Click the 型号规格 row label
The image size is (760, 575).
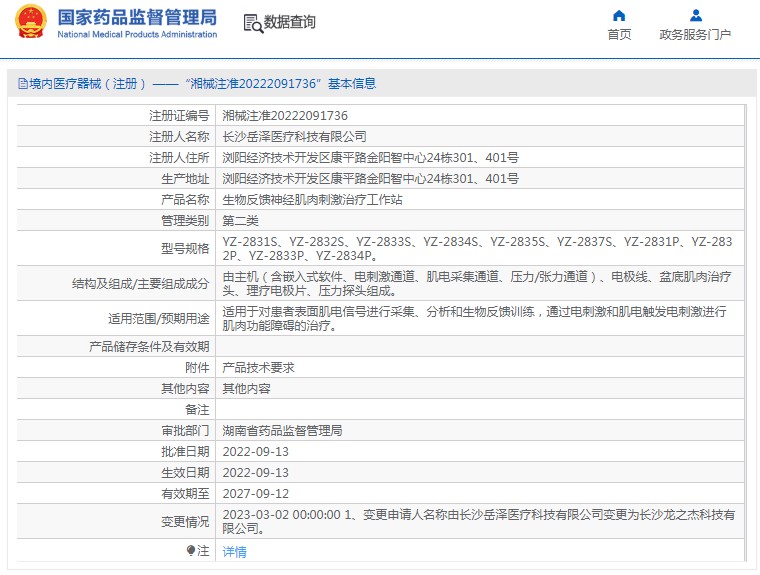point(185,249)
